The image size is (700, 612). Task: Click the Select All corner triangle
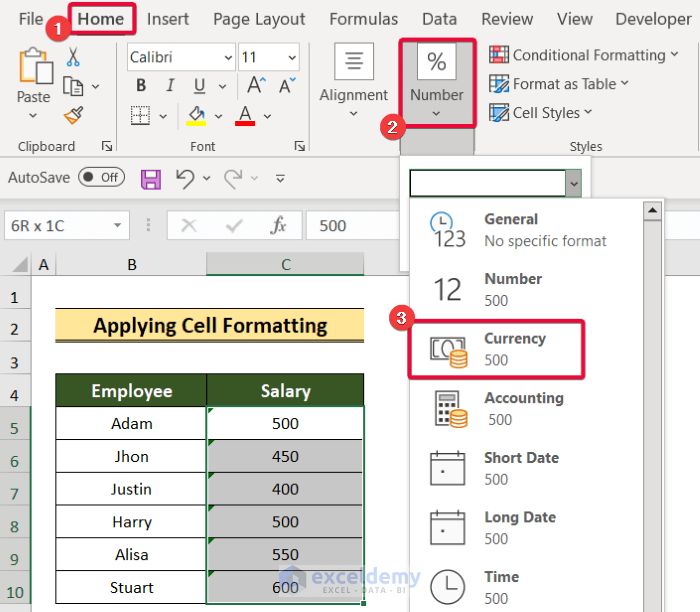click(20, 264)
